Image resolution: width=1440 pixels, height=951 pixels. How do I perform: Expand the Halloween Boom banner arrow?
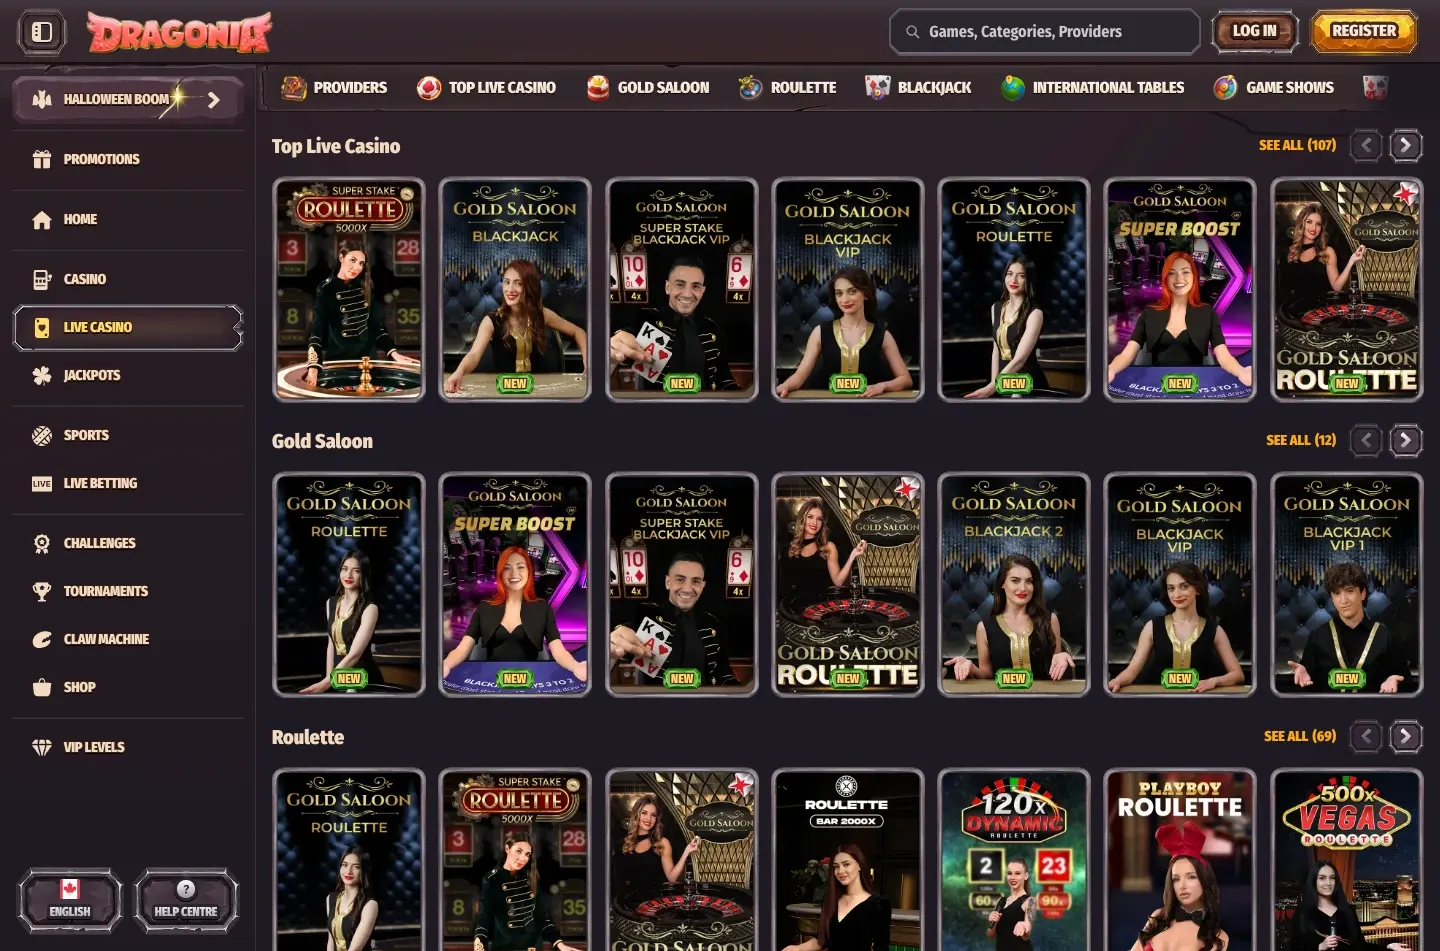click(211, 99)
